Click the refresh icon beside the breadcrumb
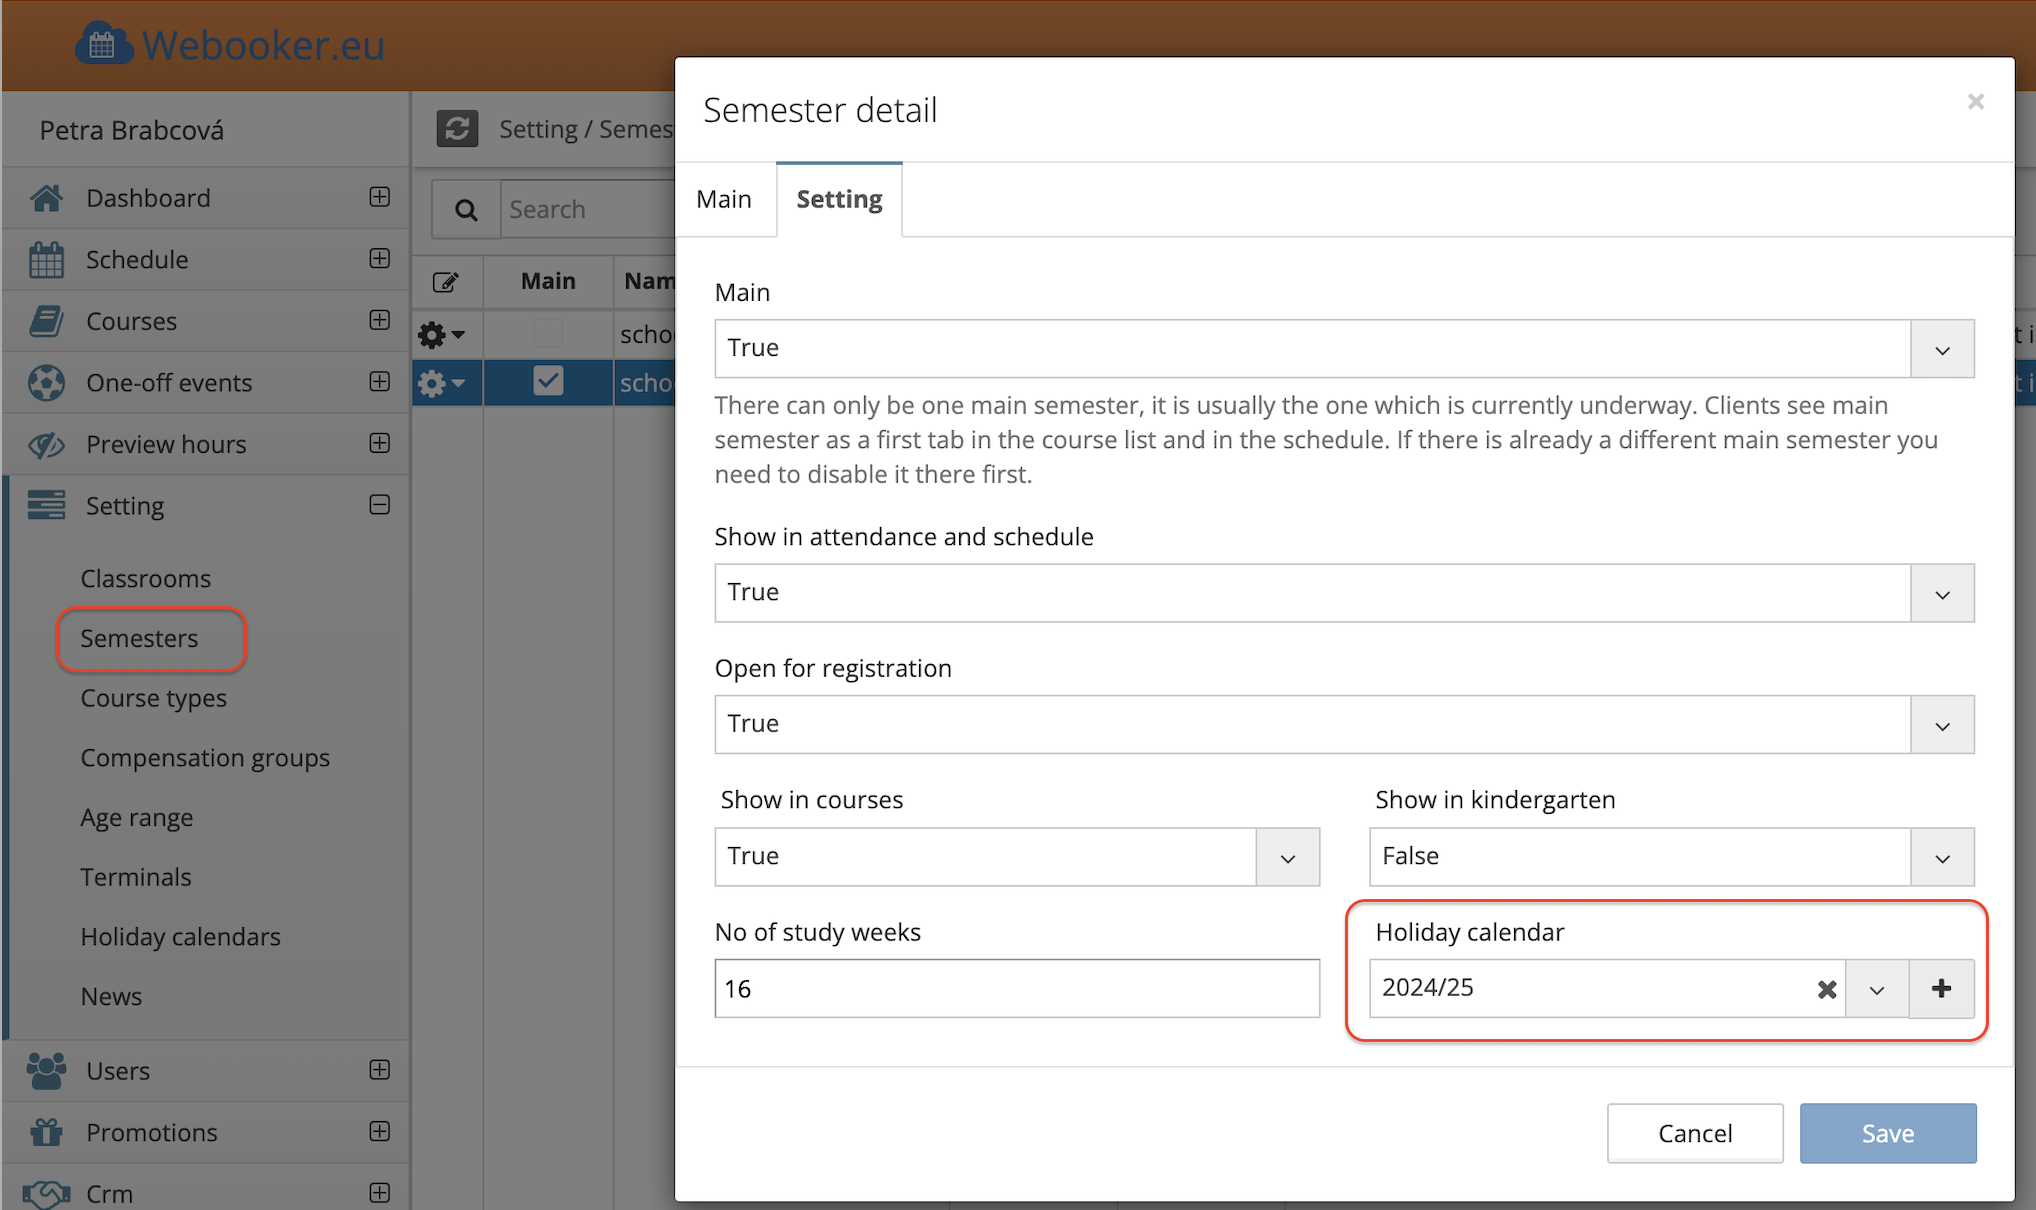 pyautogui.click(x=457, y=129)
